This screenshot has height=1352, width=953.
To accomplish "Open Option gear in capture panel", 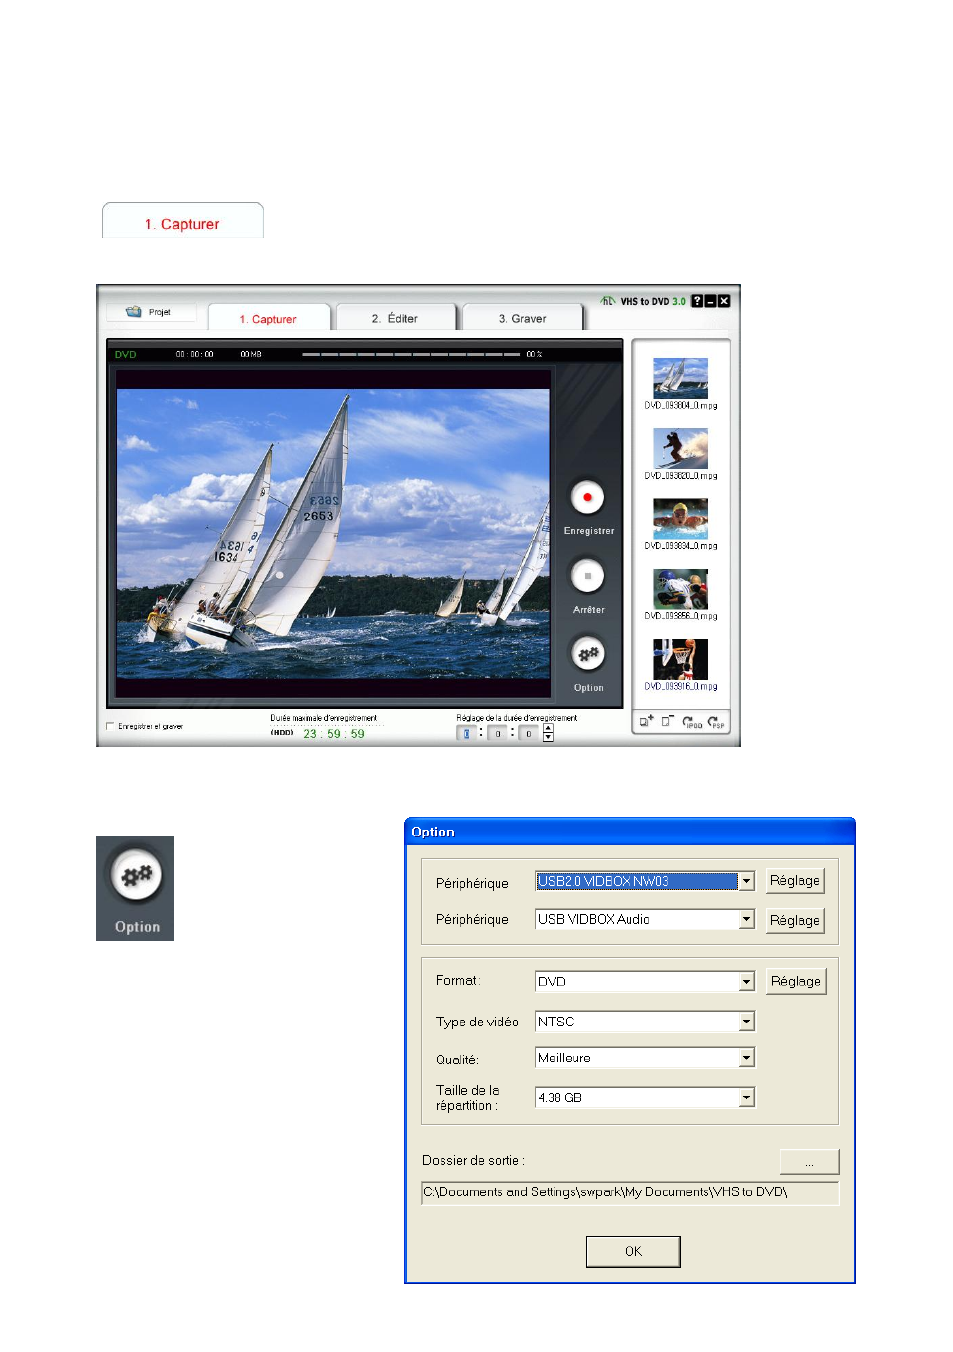I will pyautogui.click(x=587, y=654).
